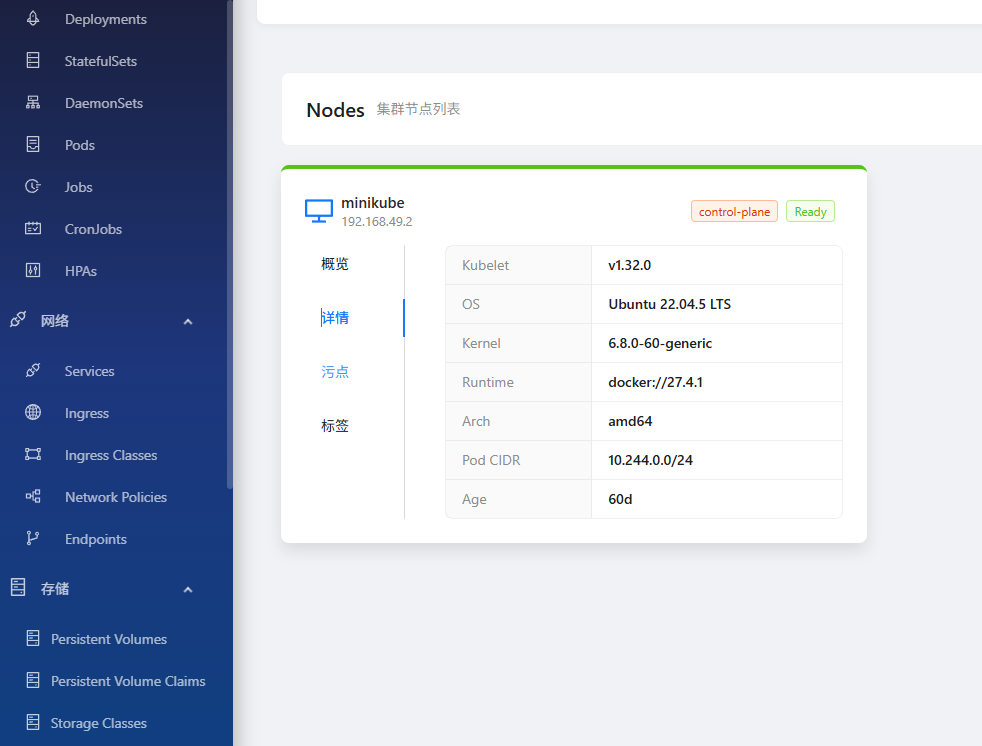Go to Services page
The width and height of the screenshot is (982, 746).
pos(90,371)
